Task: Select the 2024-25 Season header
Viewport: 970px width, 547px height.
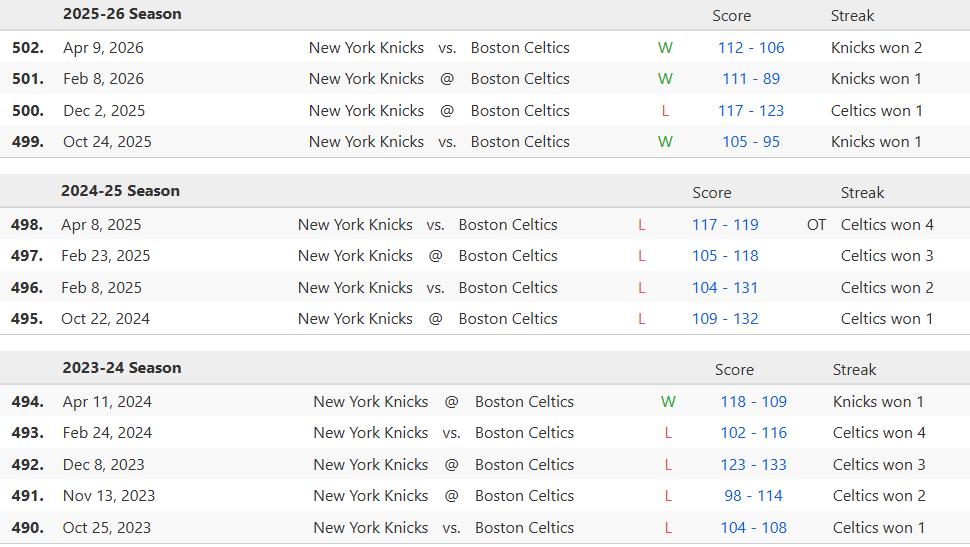Action: point(121,191)
